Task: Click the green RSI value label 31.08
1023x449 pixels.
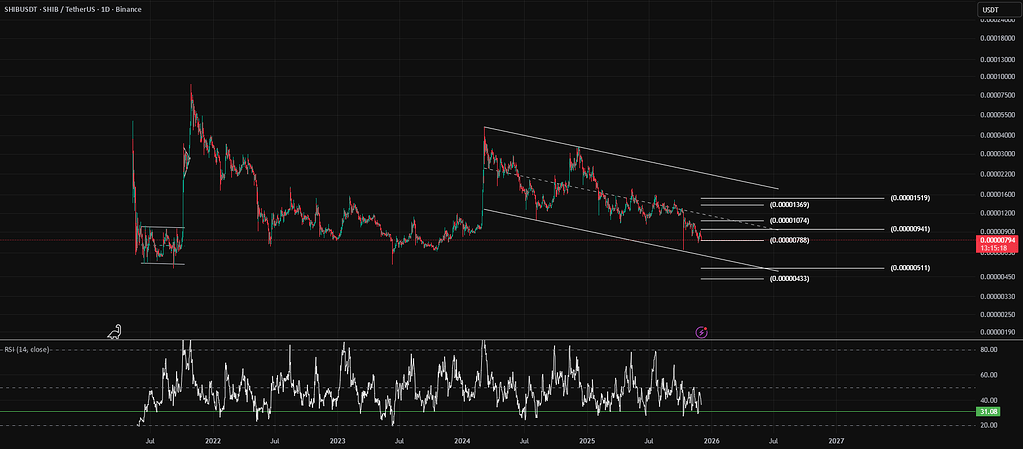Action: click(990, 412)
